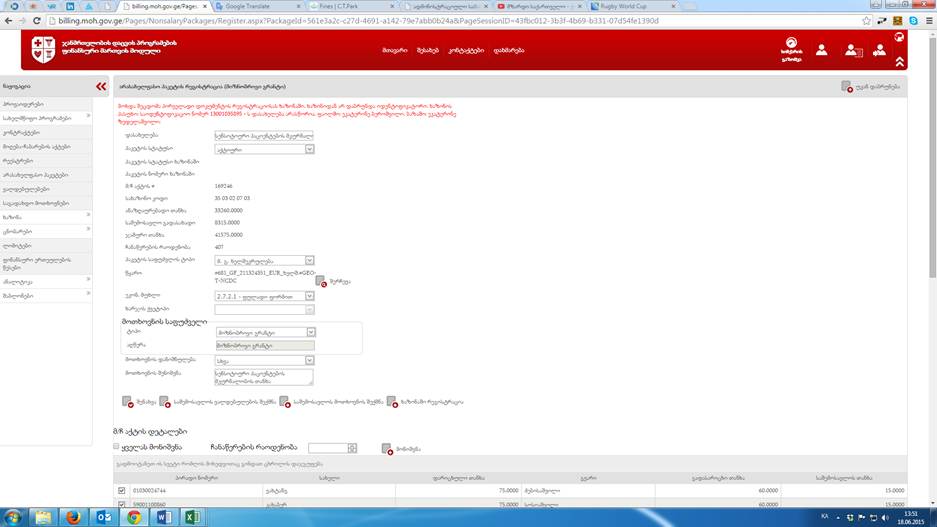Click the user profile icon in red header

pos(821,49)
